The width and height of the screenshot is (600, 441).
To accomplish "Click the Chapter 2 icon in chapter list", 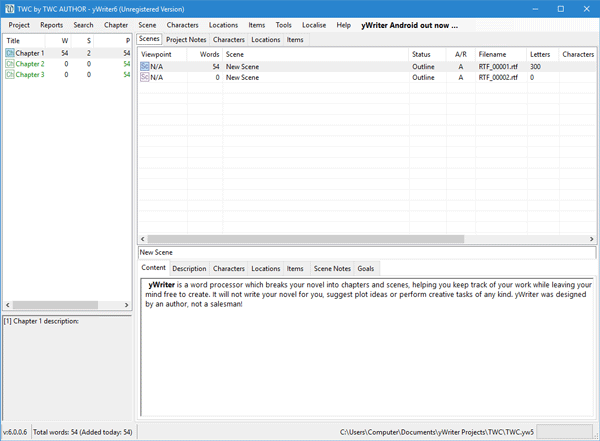I will tap(10, 64).
